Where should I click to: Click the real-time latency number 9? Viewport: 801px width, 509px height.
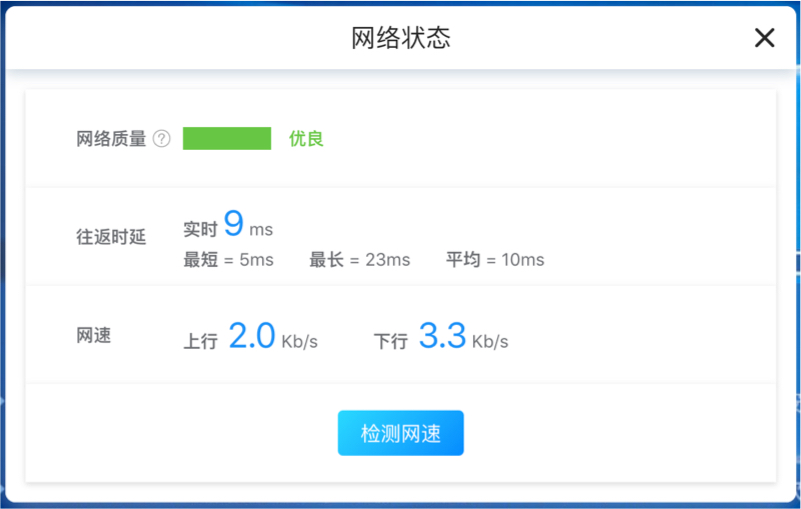(233, 224)
